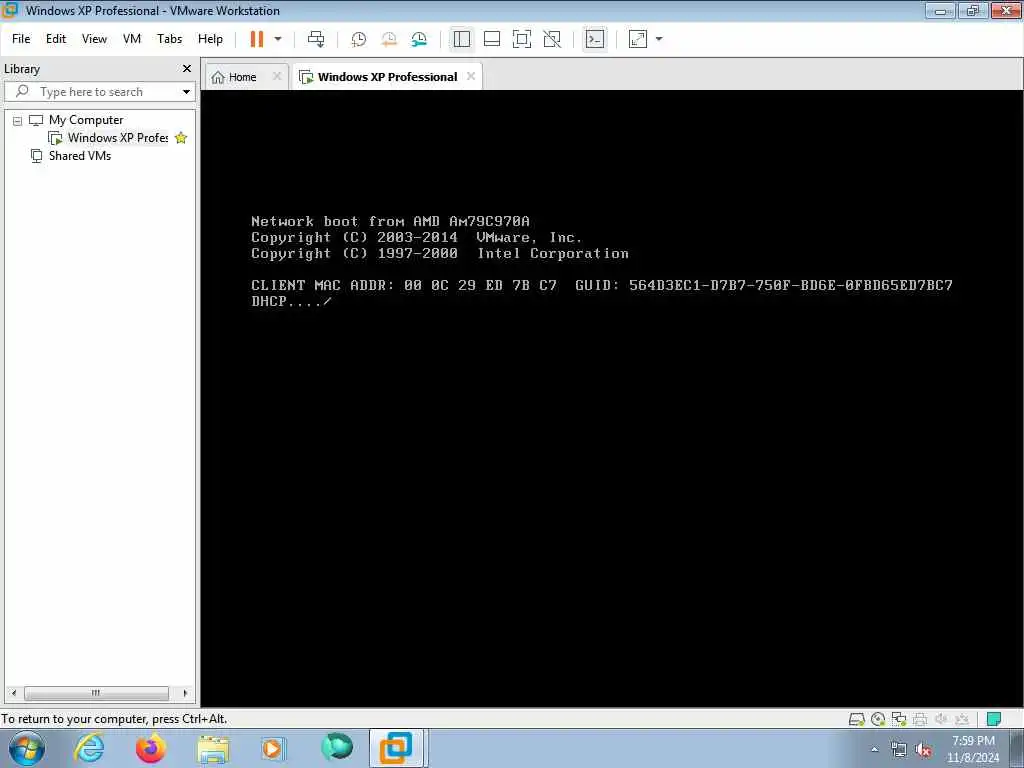This screenshot has width=1024, height=768.
Task: Launch Firefox from the taskbar
Action: [151, 748]
